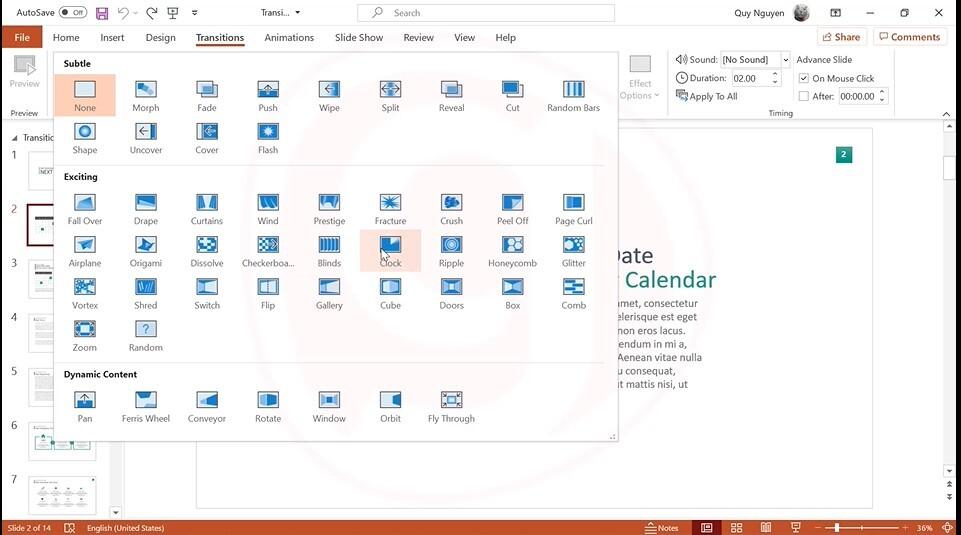Screen dimensions: 961x535
Task: Switch to Slide Sorter view
Action: point(737,528)
